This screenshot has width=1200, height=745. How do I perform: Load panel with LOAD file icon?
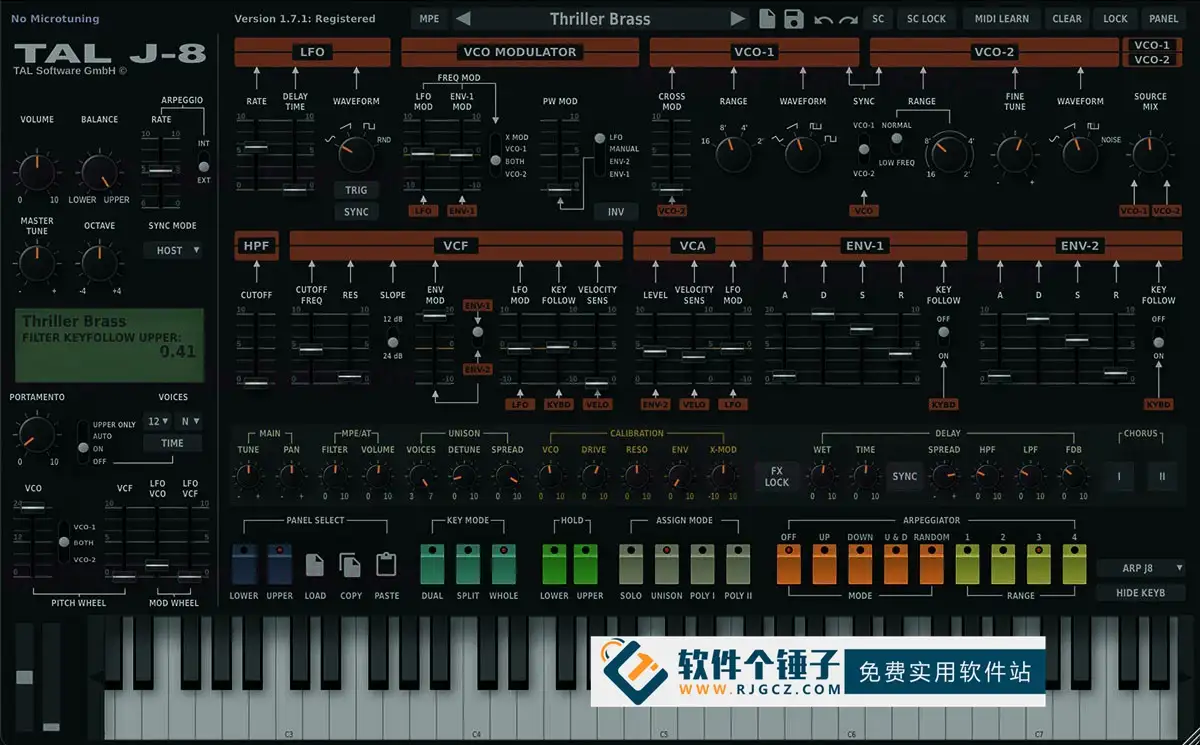315,565
